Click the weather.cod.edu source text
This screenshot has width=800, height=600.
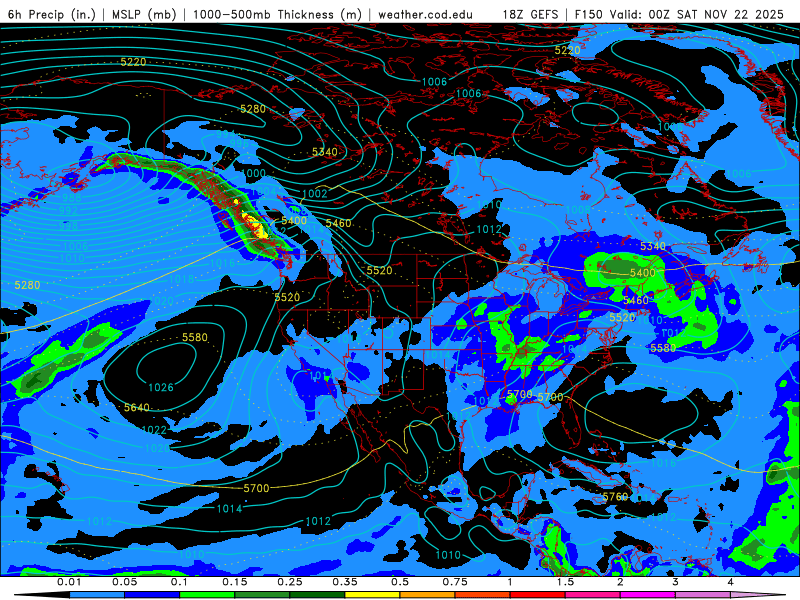(425, 14)
